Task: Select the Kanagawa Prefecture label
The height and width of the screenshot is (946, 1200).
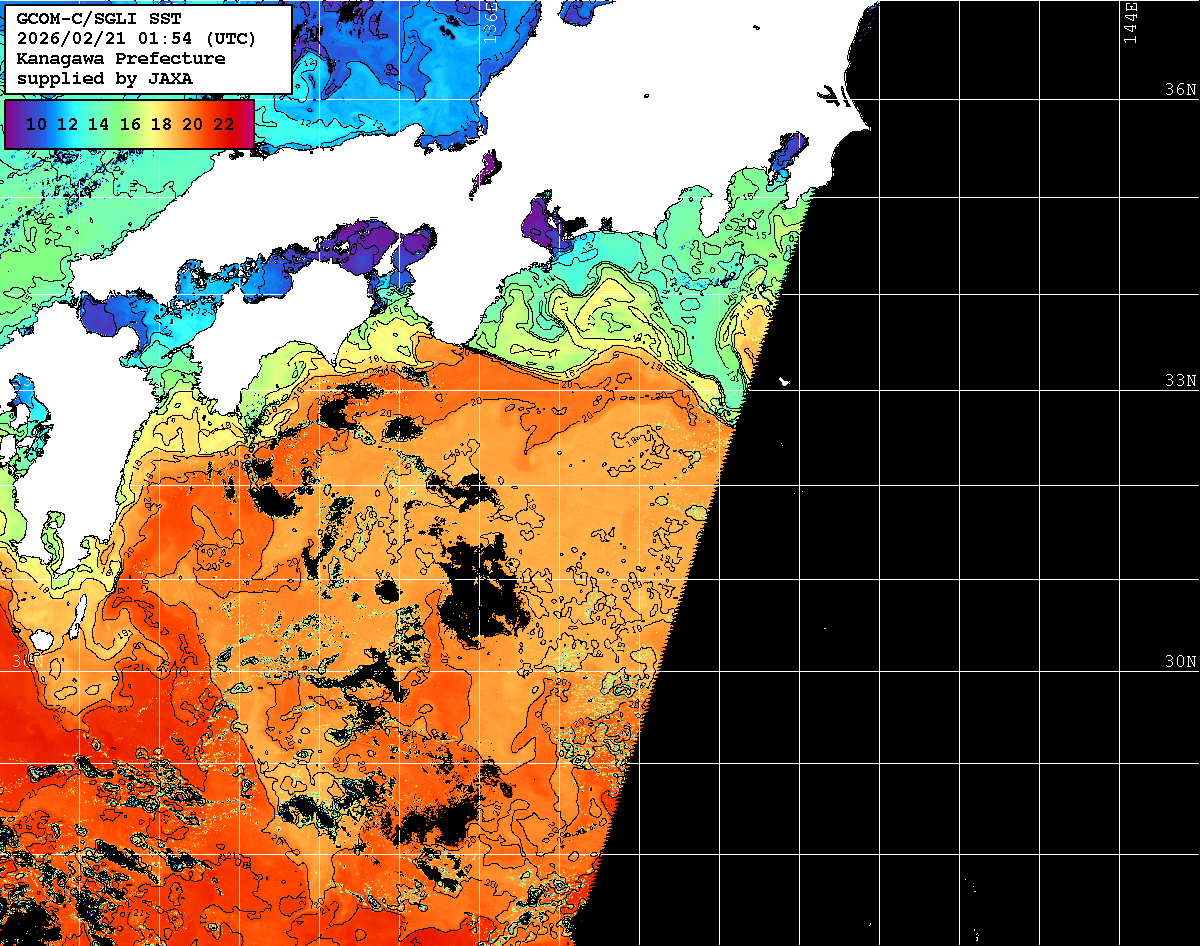Action: (x=120, y=58)
